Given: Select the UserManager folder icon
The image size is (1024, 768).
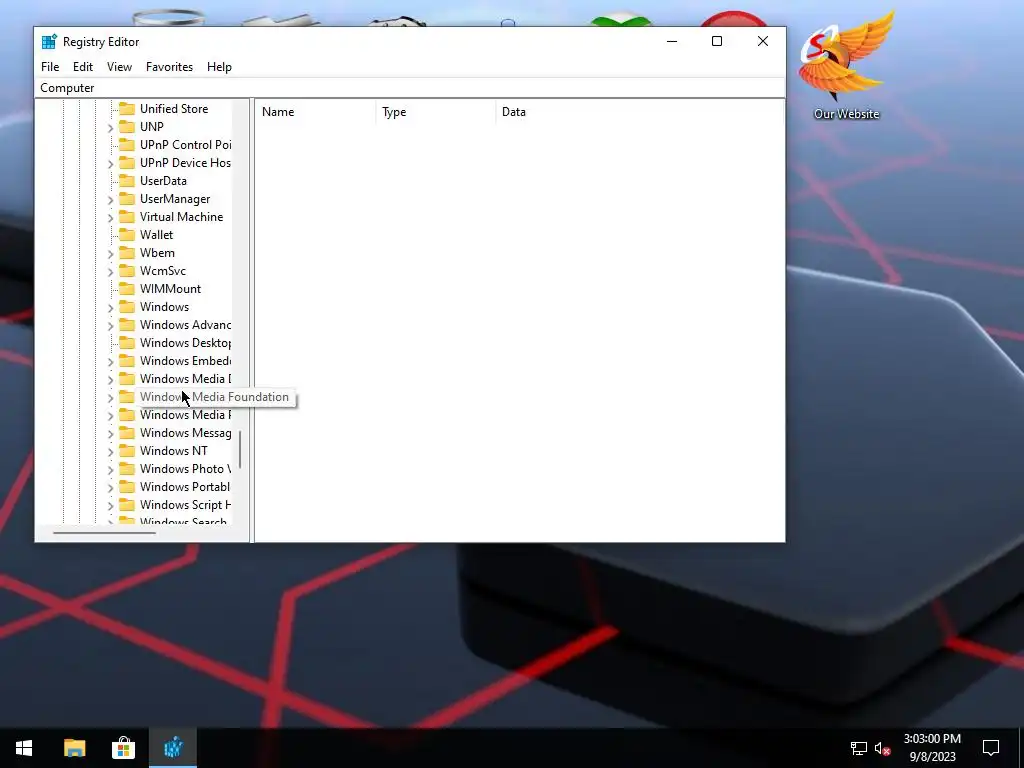Looking at the screenshot, I should click(x=127, y=199).
